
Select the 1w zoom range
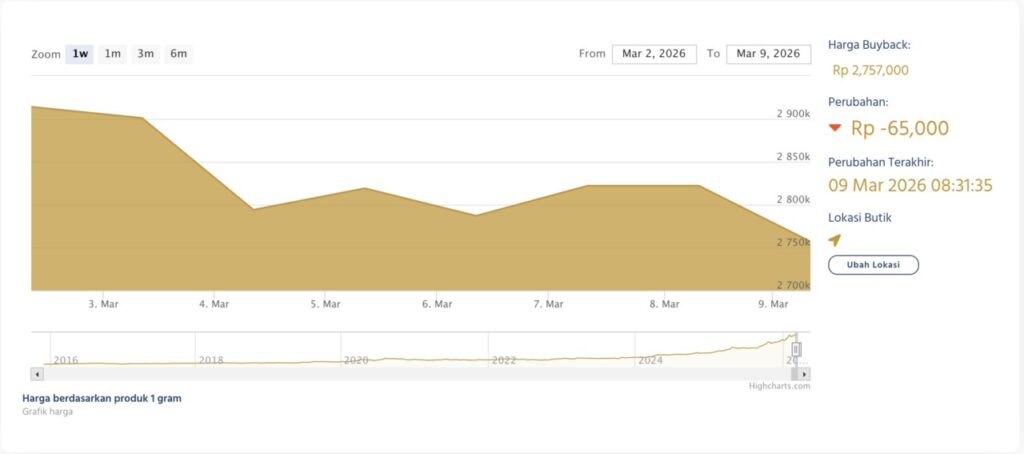coord(80,54)
